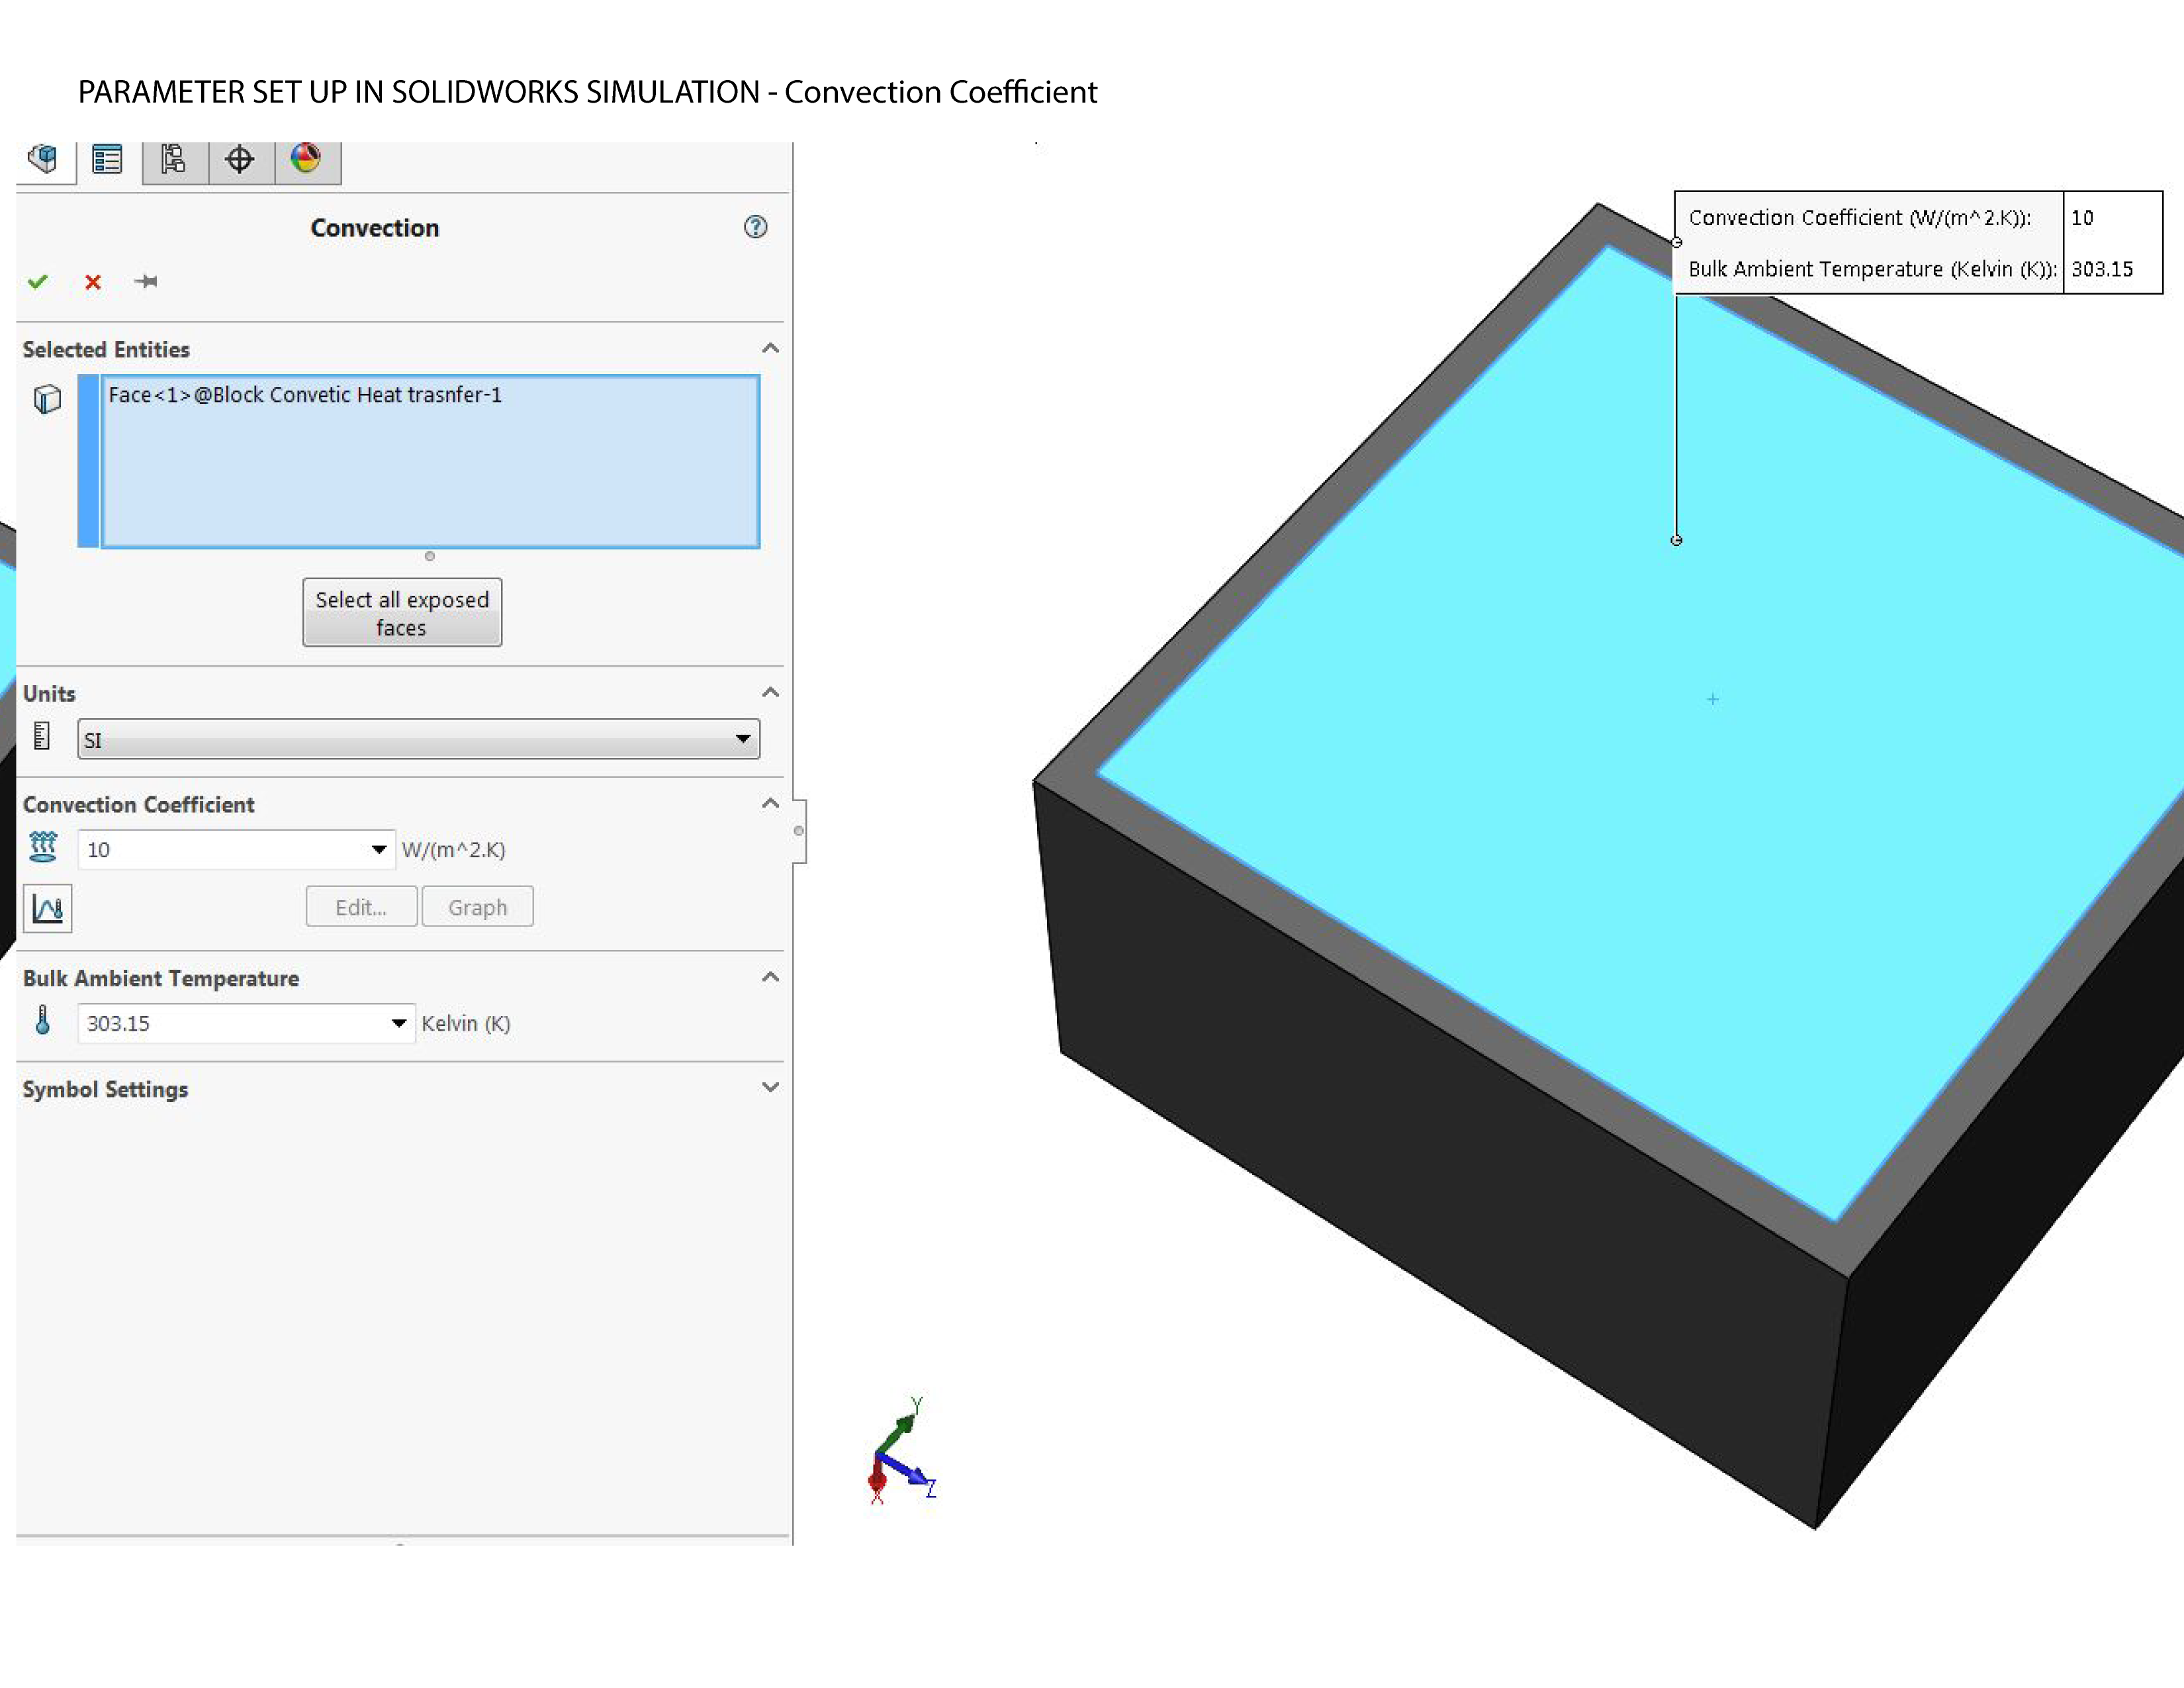The image size is (2184, 1688).
Task: Click the panel splitter collapse handle
Action: pos(799,830)
